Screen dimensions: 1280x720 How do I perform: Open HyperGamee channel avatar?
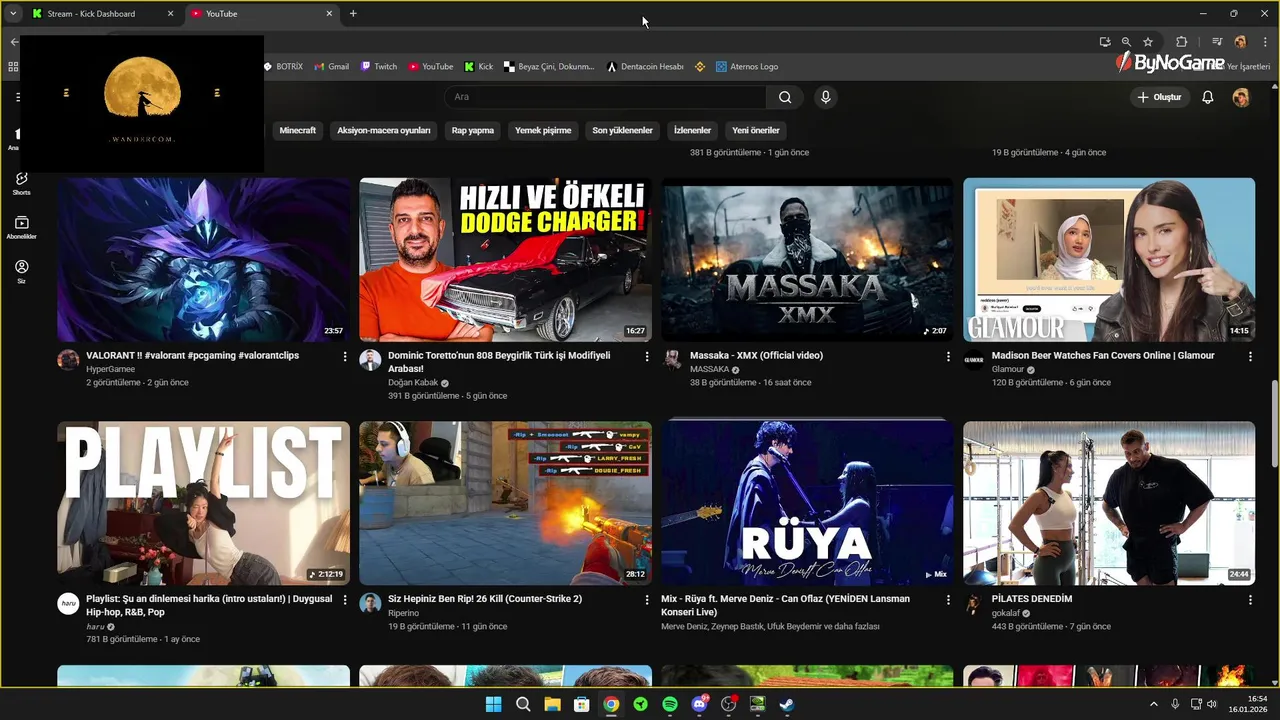(x=68, y=360)
